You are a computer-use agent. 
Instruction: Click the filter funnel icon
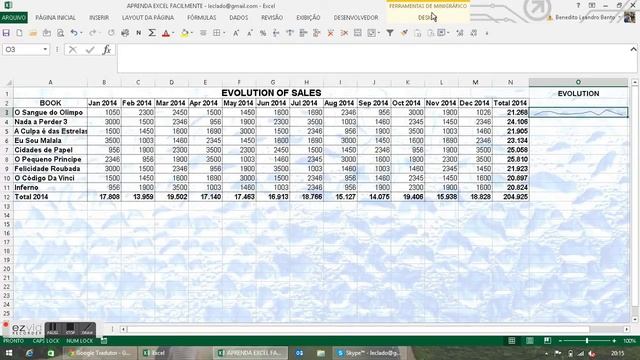click(x=390, y=33)
